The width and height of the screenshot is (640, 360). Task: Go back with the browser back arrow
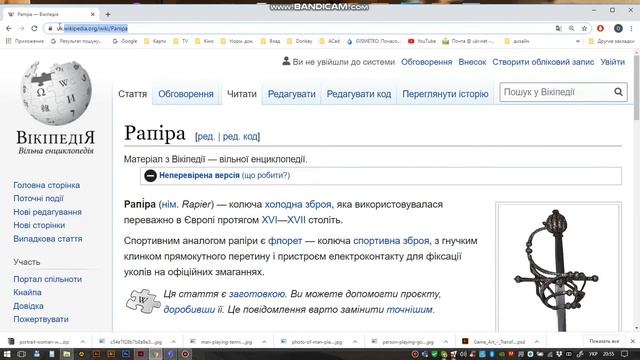point(9,28)
